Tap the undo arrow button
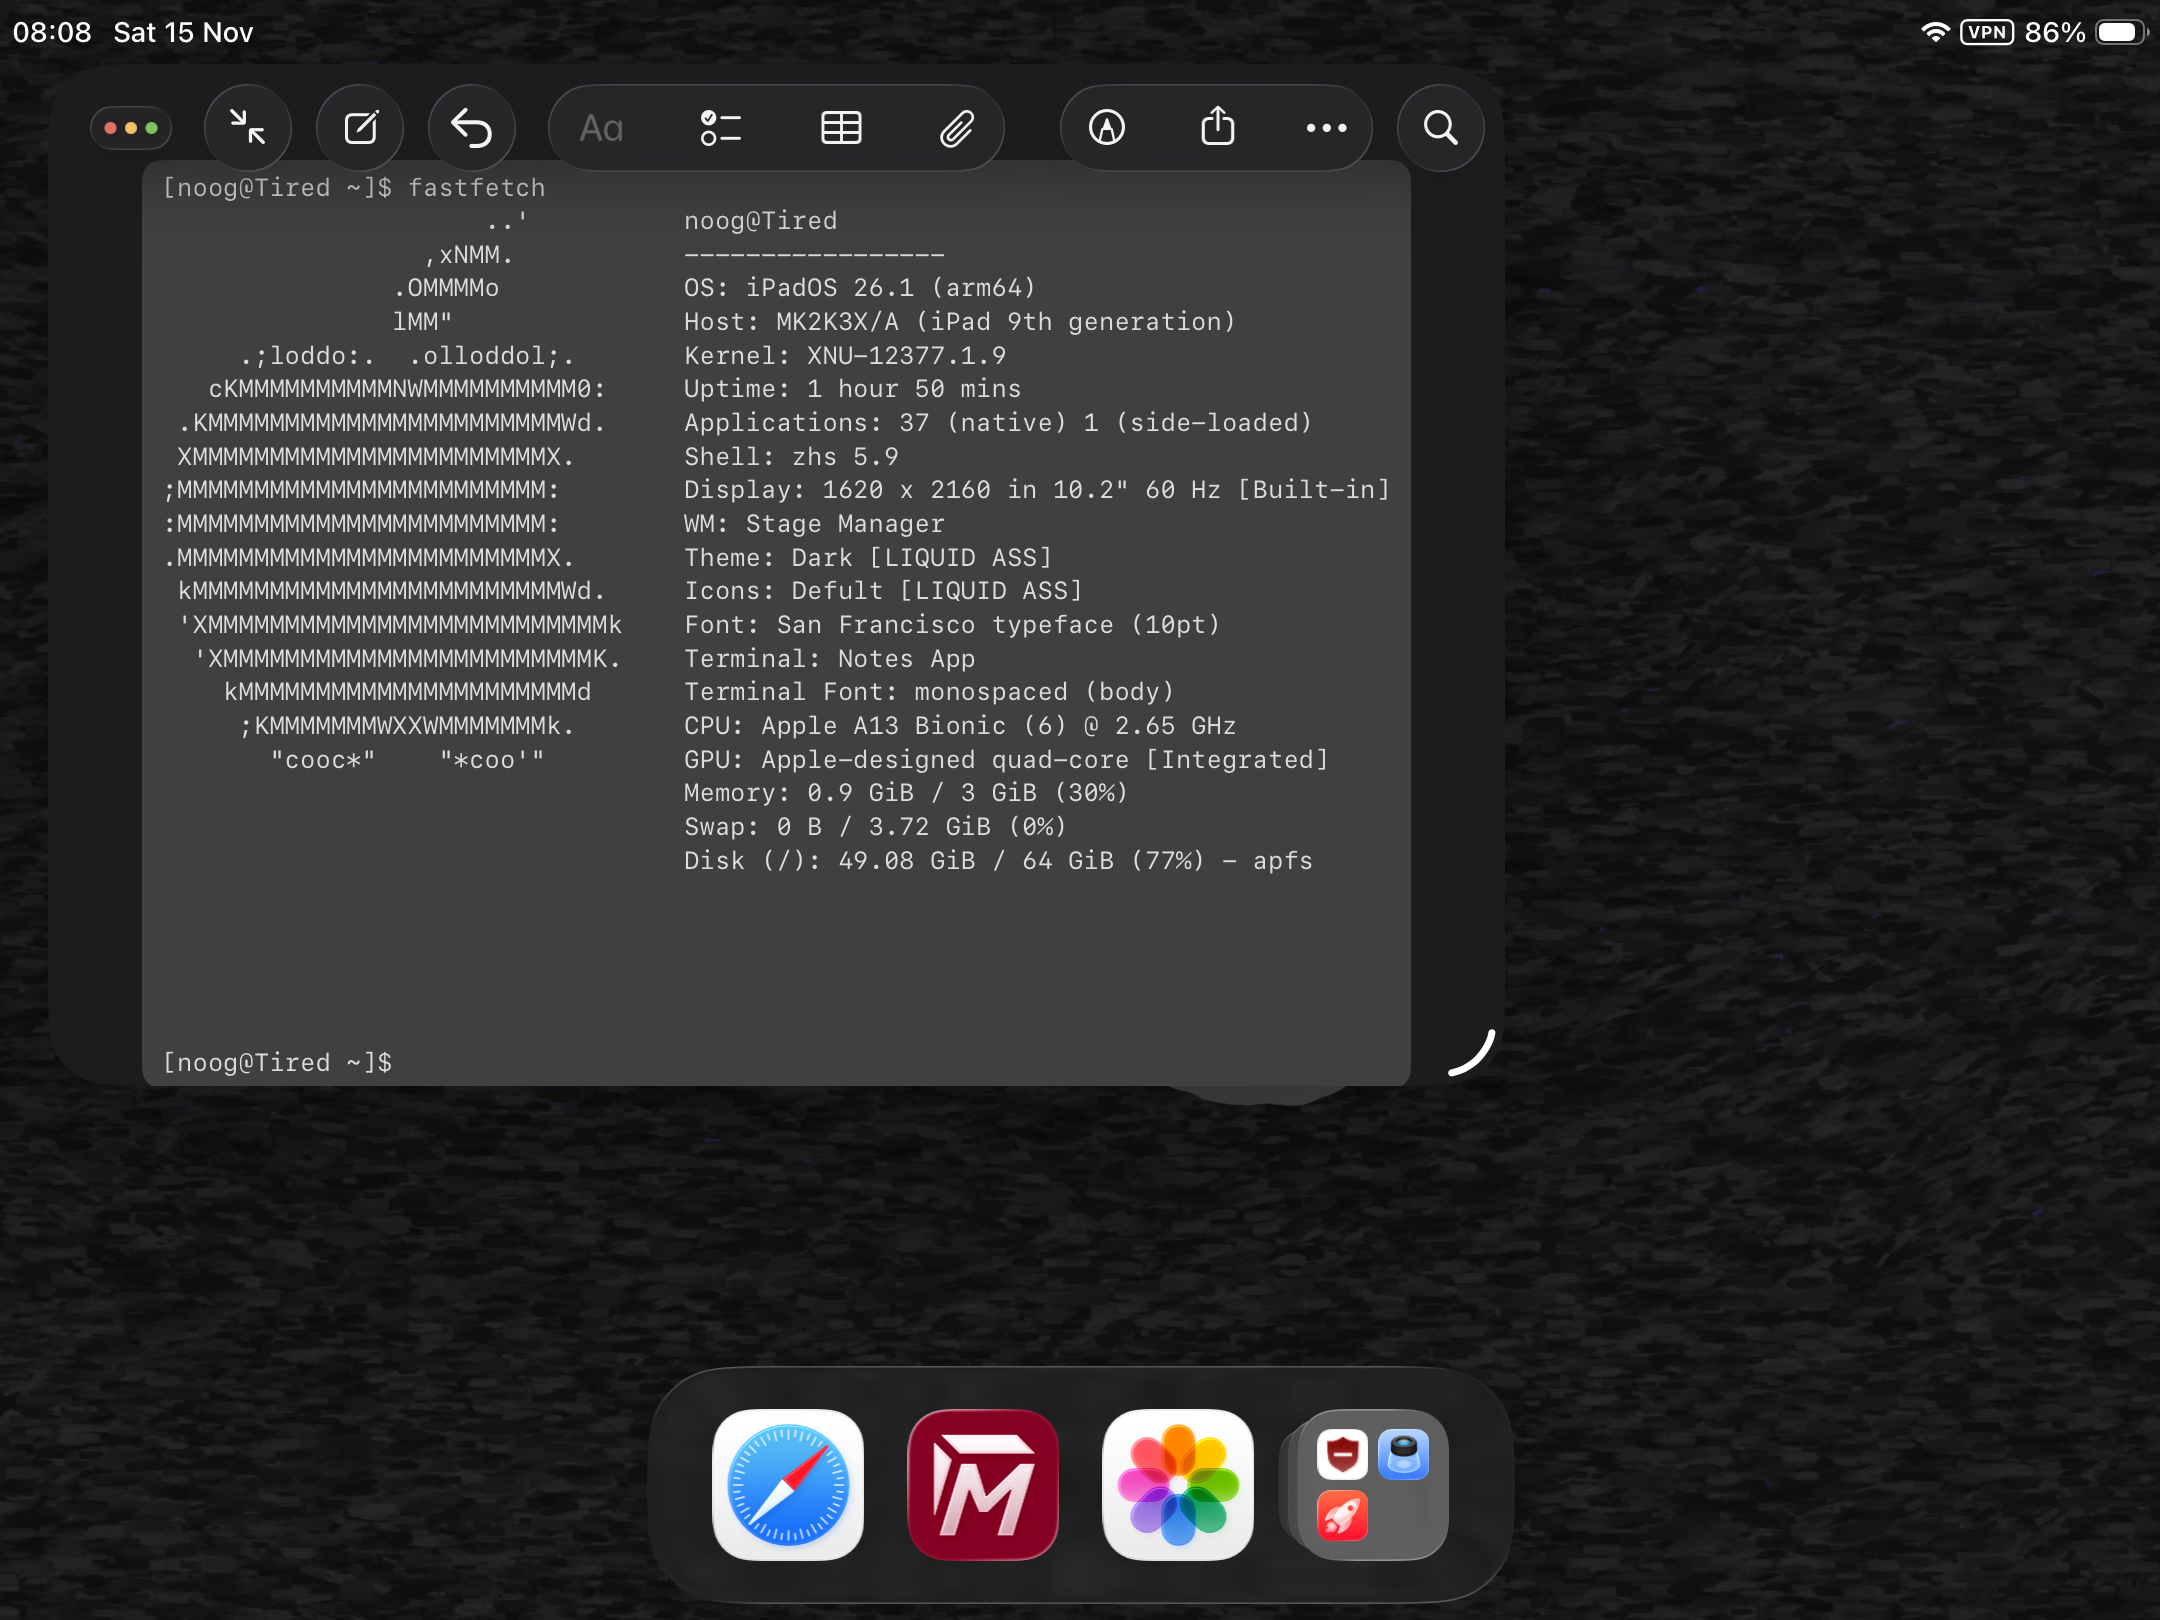Viewport: 2160px width, 1620px height. [471, 128]
